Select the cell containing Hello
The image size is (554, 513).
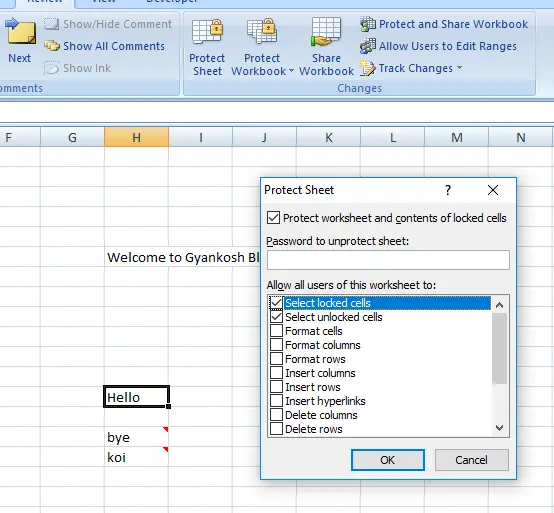[136, 397]
